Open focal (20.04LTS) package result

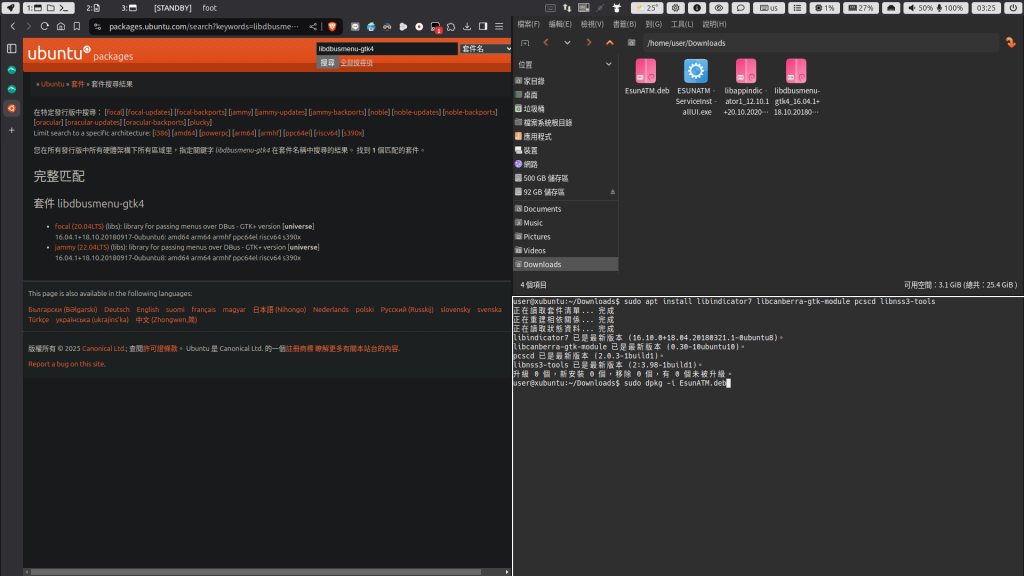(79, 227)
